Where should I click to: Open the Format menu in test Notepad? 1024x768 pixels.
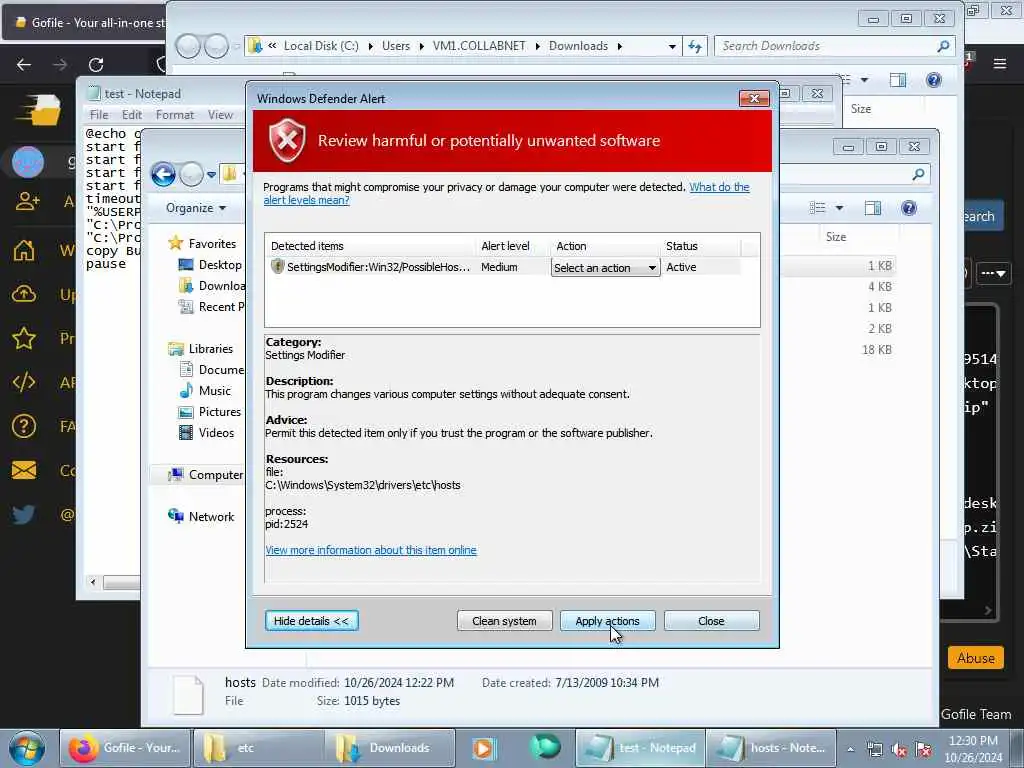(x=174, y=115)
